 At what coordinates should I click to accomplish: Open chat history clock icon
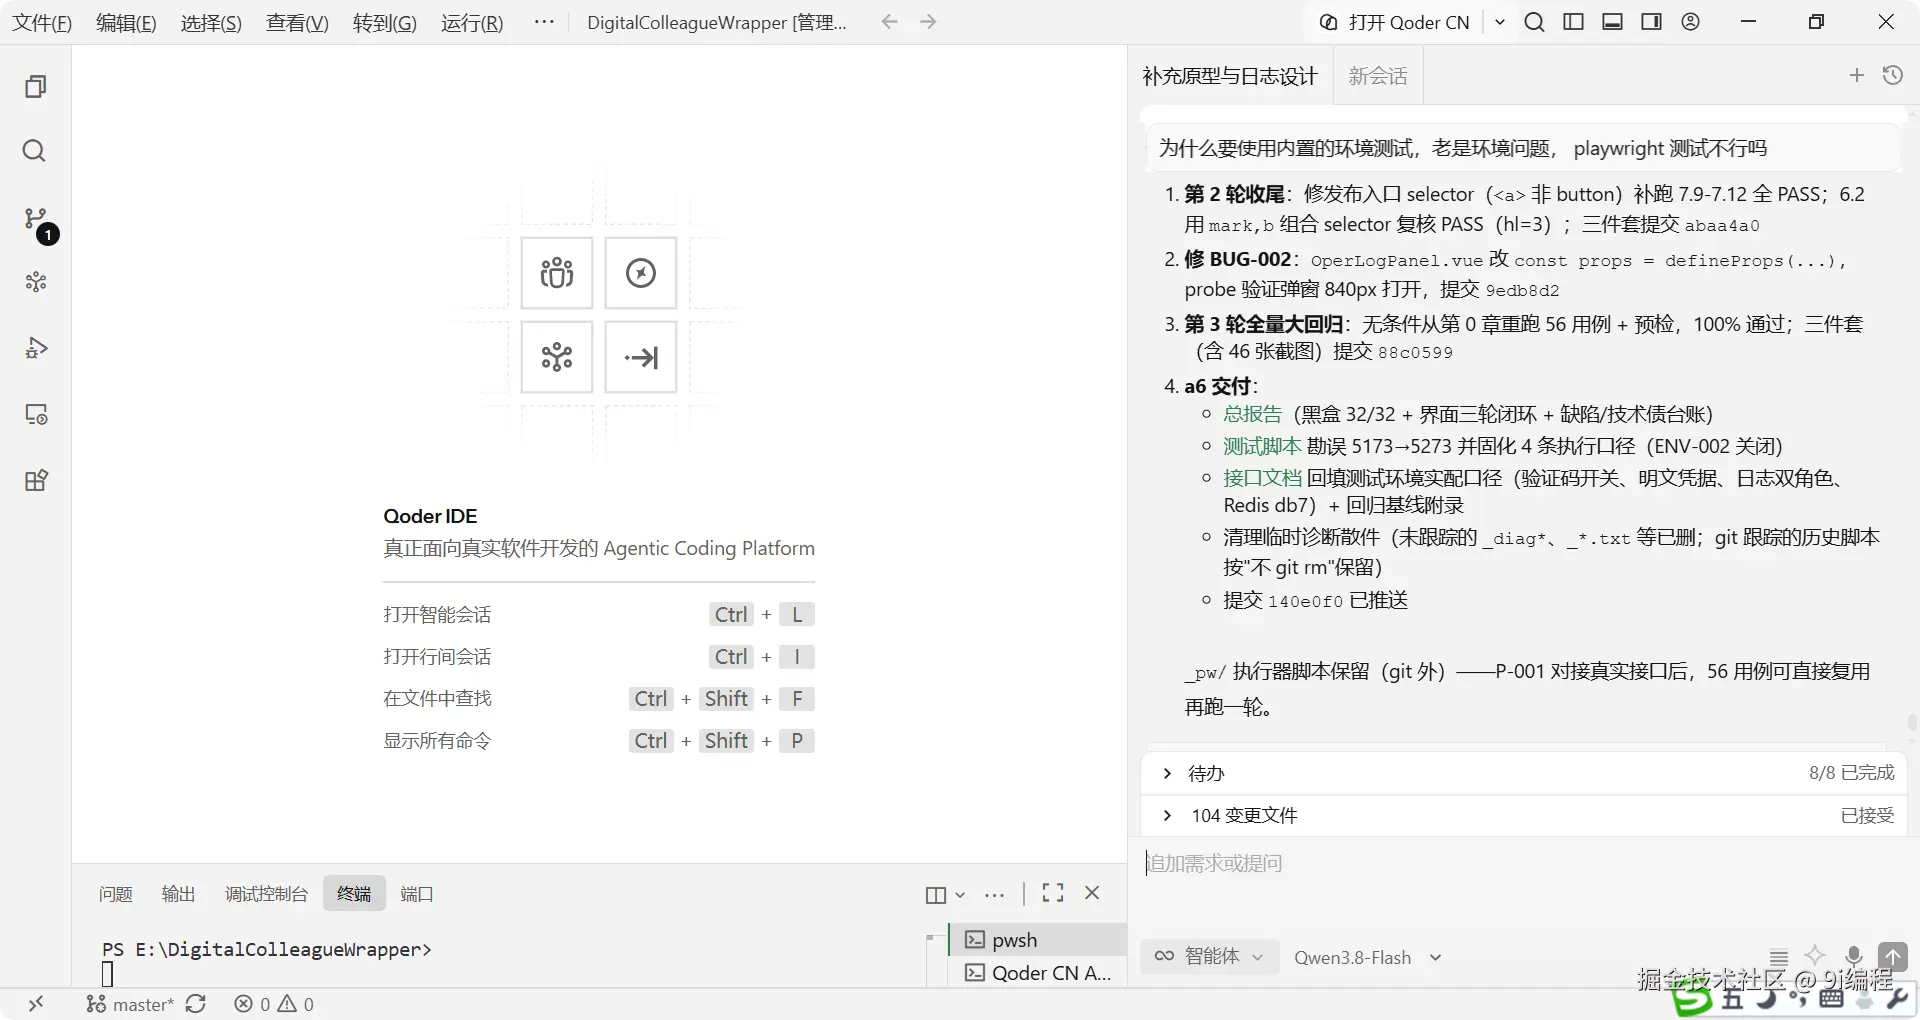coord(1893,75)
